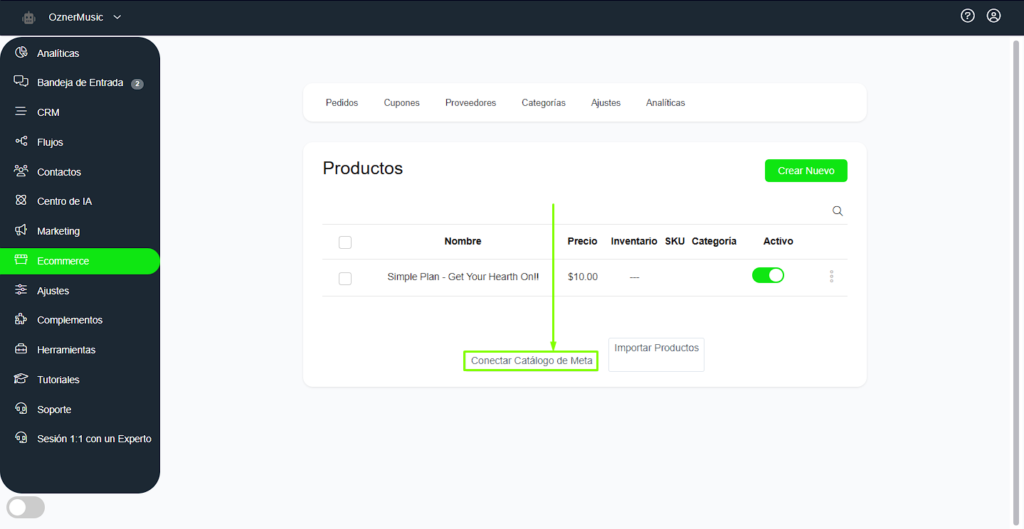Click the Marketing megaphone icon

pyautogui.click(x=21, y=231)
